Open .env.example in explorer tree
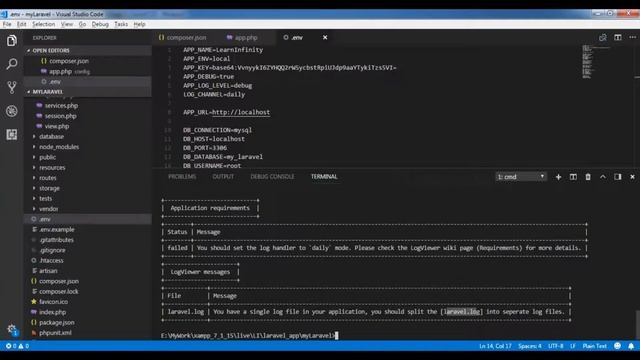 click(x=57, y=230)
